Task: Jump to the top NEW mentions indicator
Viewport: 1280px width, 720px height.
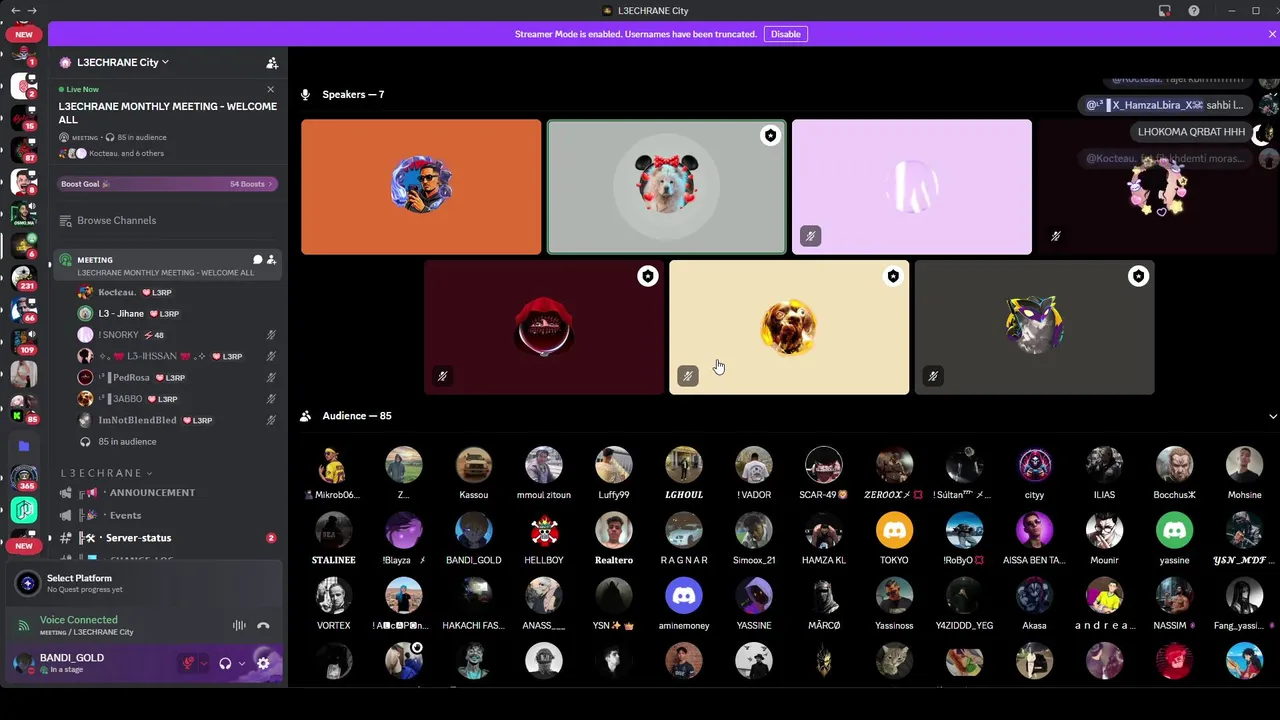Action: click(x=24, y=34)
